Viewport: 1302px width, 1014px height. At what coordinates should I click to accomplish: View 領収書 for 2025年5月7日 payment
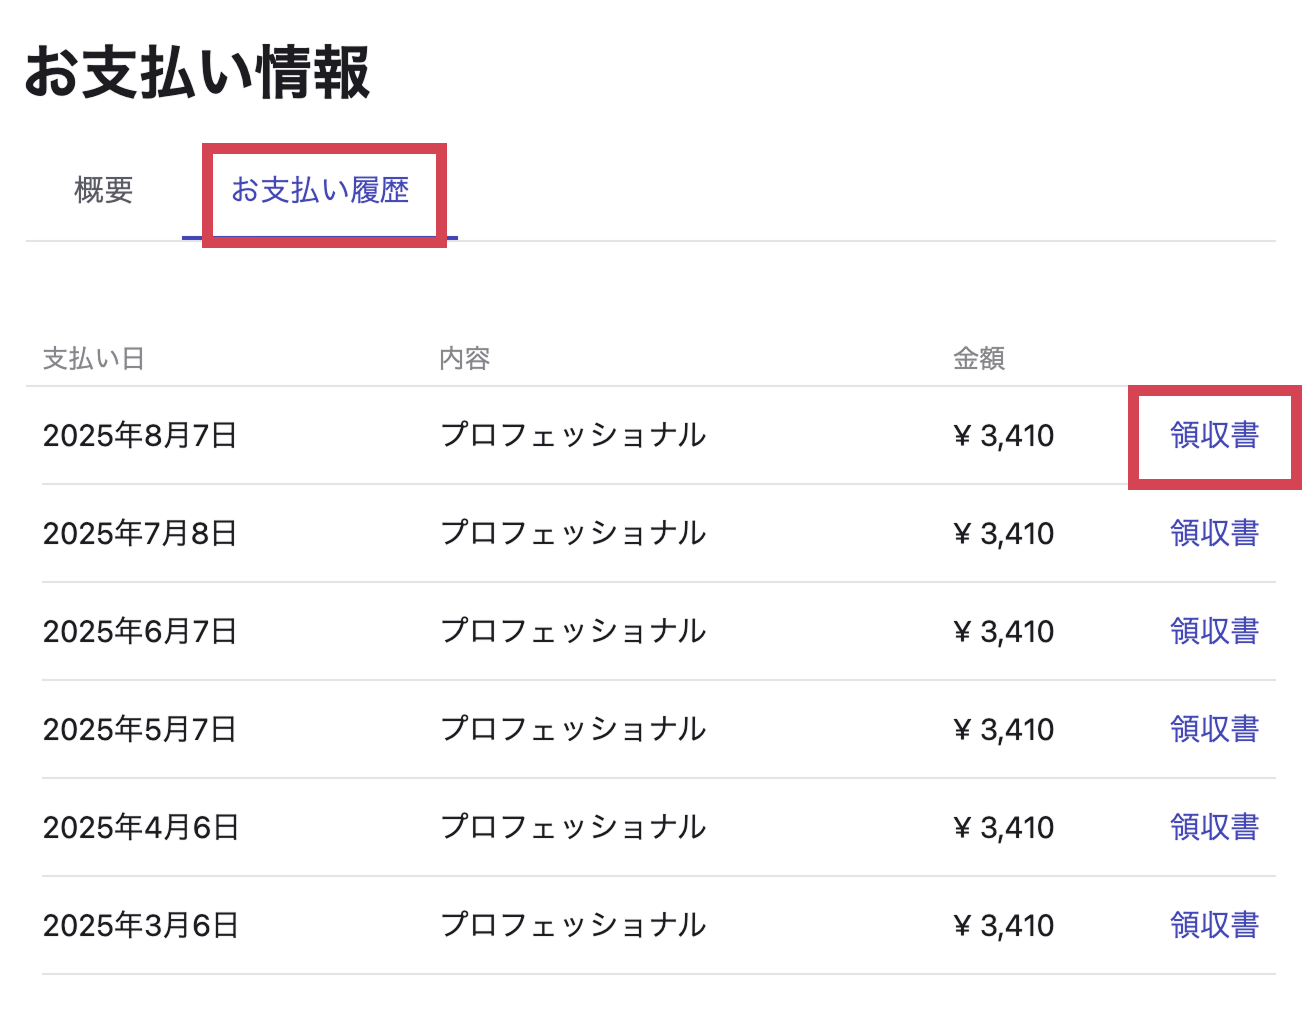point(1214,729)
